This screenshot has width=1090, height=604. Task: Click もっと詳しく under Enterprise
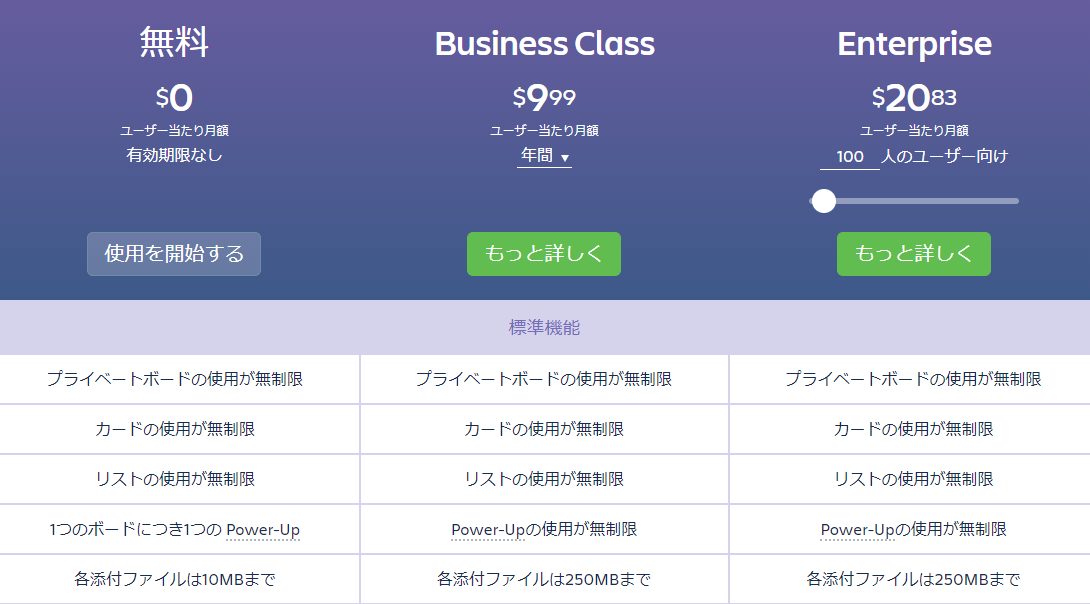point(913,254)
